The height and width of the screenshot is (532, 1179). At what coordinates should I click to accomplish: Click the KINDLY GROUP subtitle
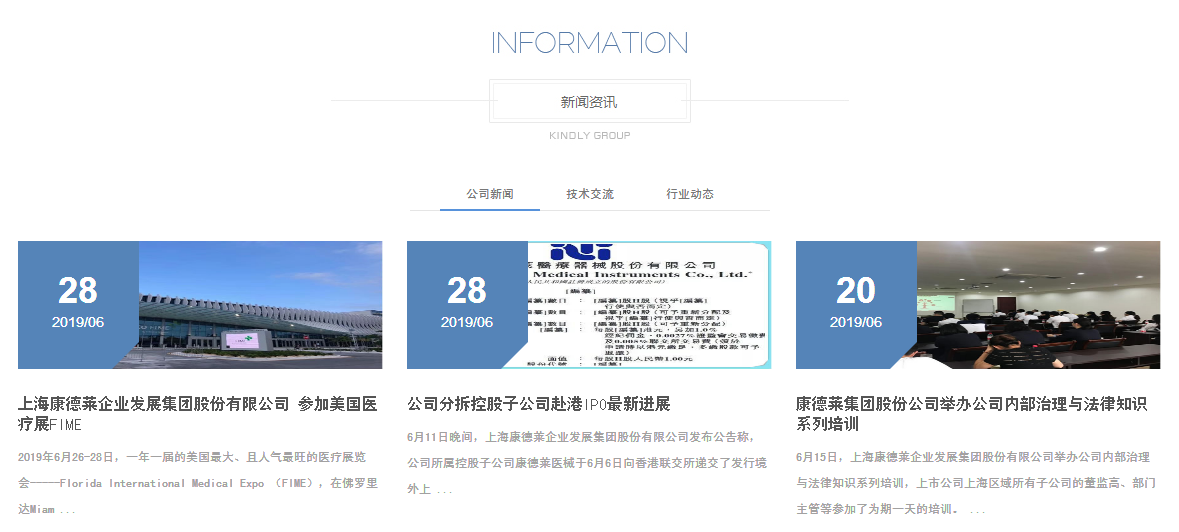[x=590, y=136]
